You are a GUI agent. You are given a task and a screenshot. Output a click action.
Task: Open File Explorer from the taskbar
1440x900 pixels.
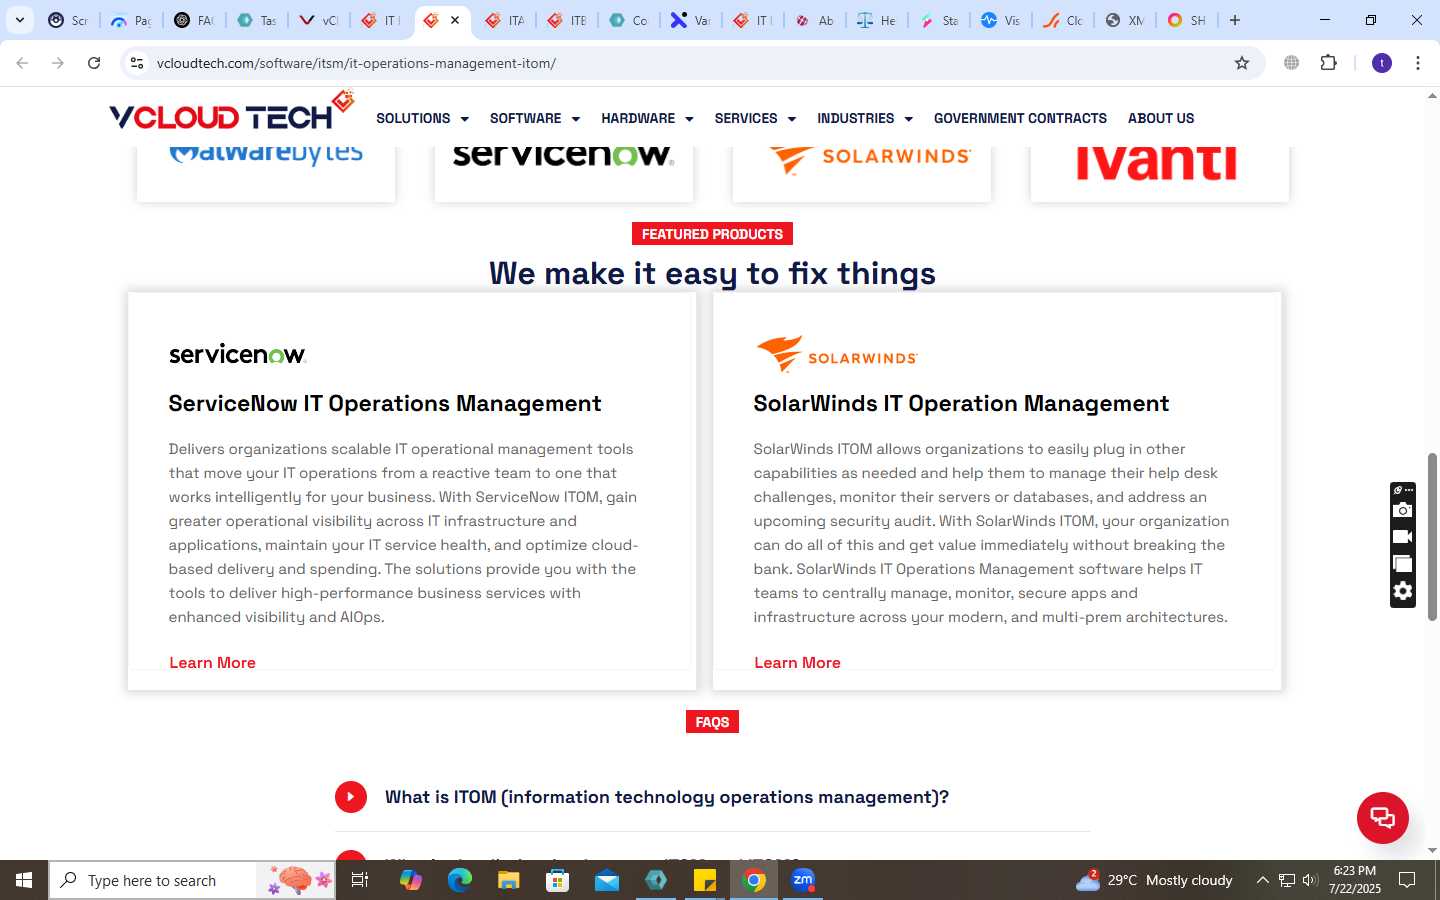pyautogui.click(x=509, y=880)
